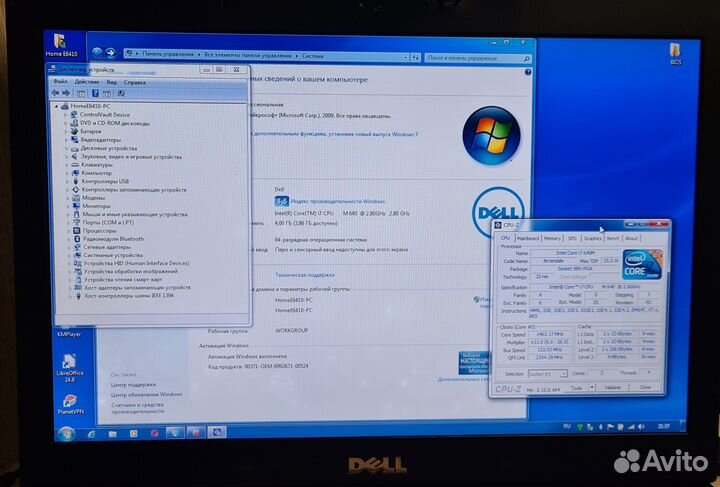The image size is (720, 487).
Task: Select Мониторы in the device tree
Action: pos(96,206)
